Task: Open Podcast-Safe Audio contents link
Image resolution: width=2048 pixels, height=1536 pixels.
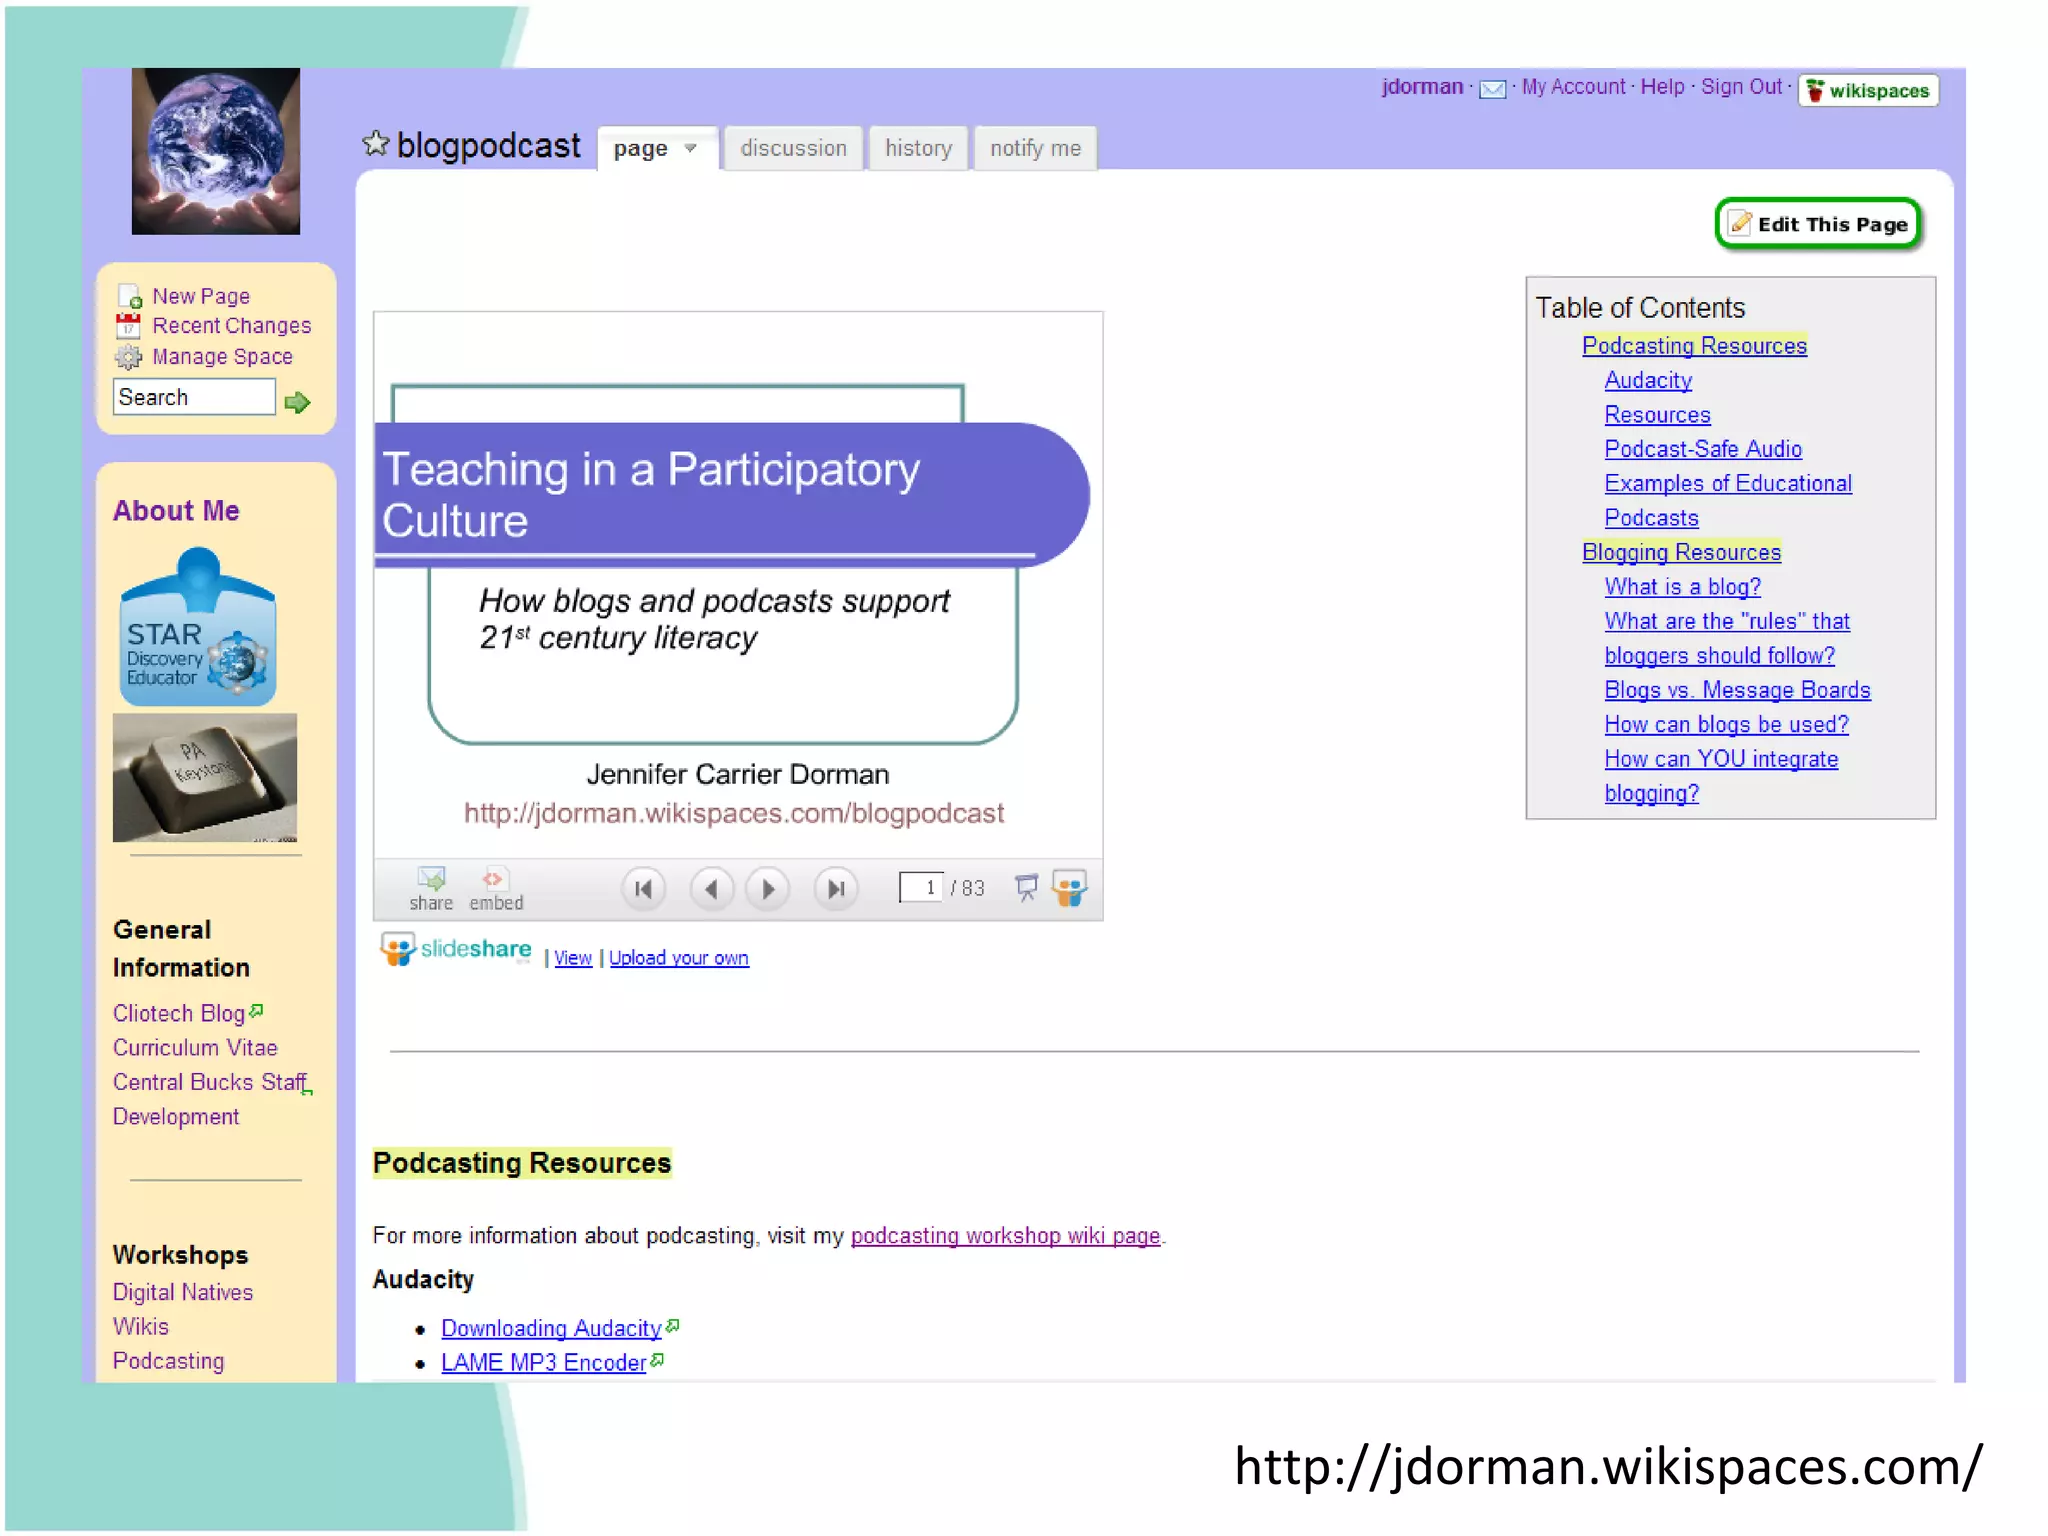Action: (1703, 449)
